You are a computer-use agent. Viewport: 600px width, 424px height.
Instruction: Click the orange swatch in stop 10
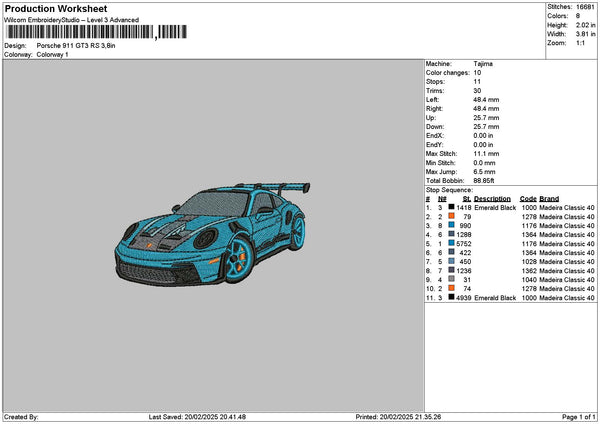pos(452,288)
